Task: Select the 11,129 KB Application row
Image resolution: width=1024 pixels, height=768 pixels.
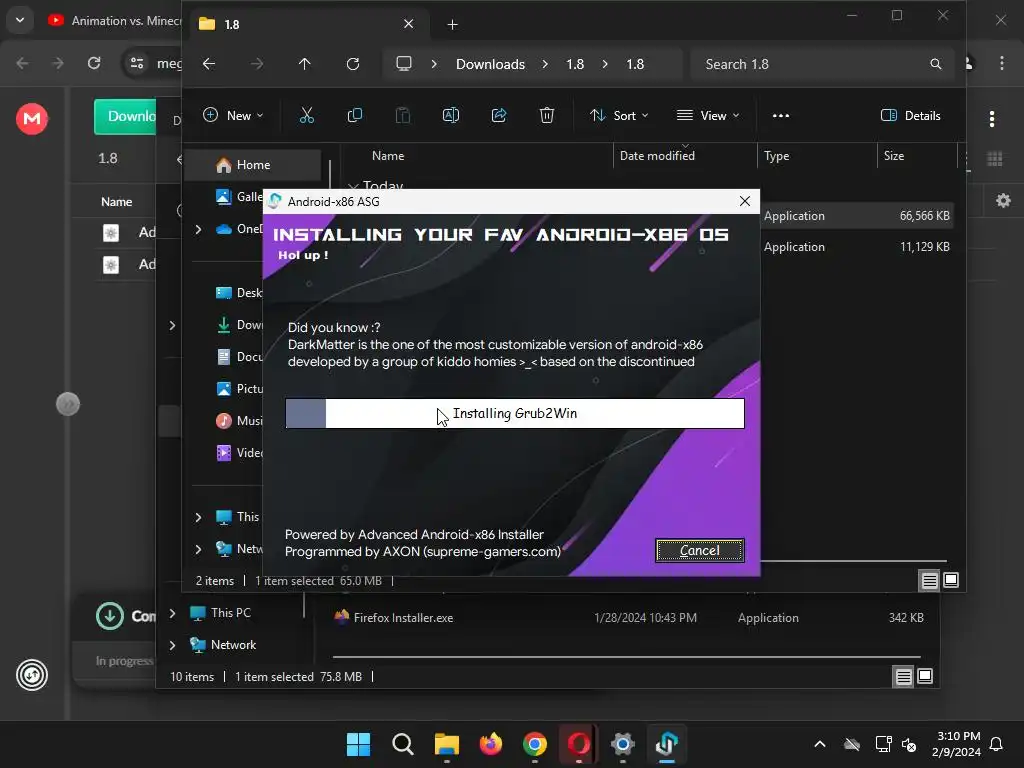Action: click(857, 247)
